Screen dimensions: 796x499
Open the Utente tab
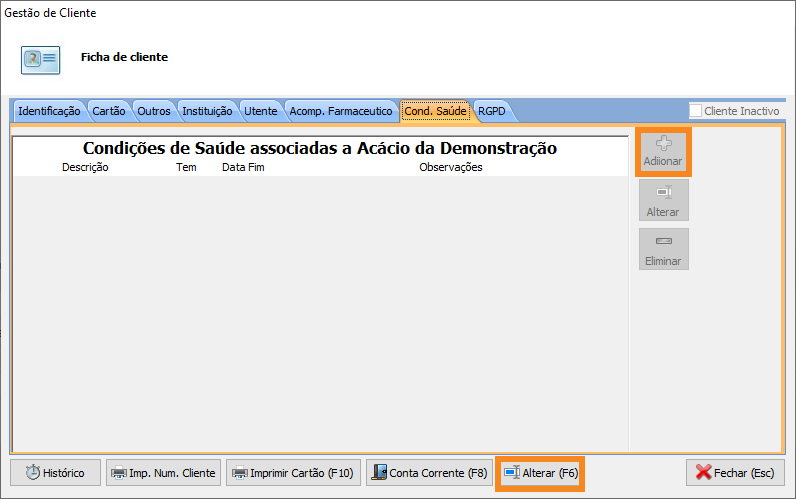[x=261, y=111]
